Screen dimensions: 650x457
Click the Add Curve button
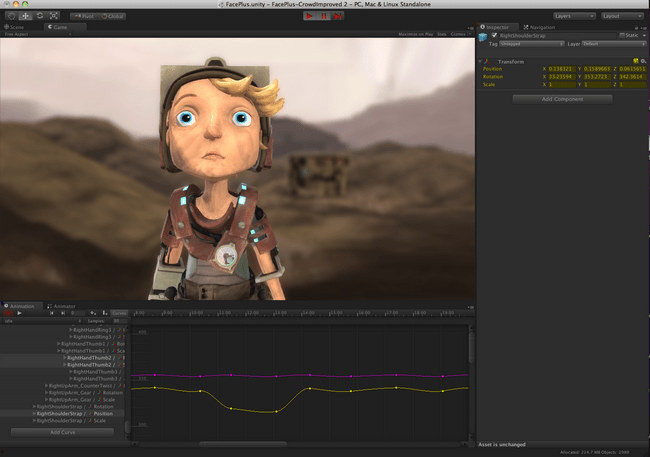tap(63, 432)
